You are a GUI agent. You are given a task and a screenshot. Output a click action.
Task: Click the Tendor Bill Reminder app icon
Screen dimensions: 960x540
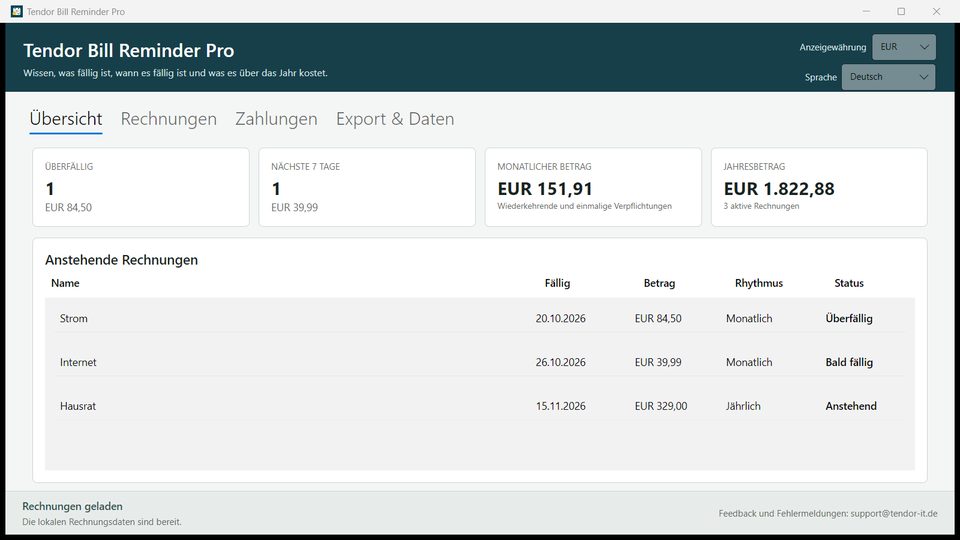click(x=17, y=12)
